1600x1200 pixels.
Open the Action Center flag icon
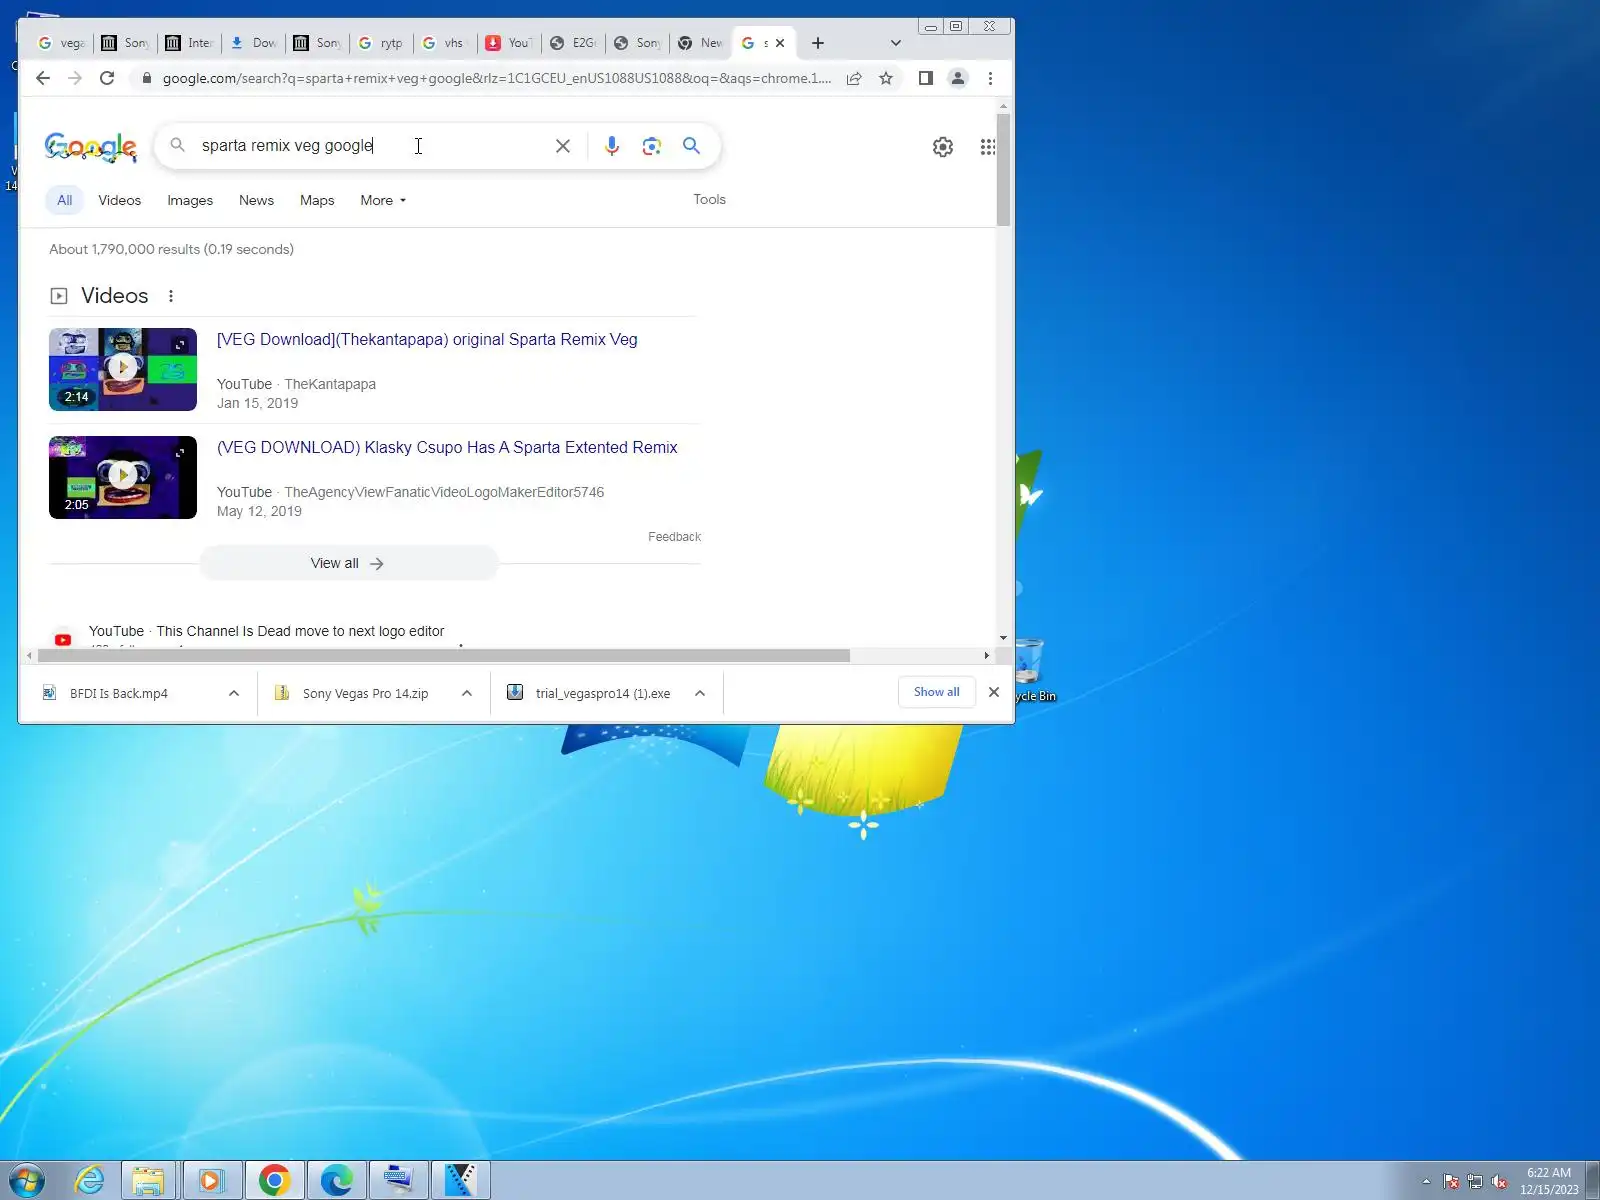pyautogui.click(x=1451, y=1182)
